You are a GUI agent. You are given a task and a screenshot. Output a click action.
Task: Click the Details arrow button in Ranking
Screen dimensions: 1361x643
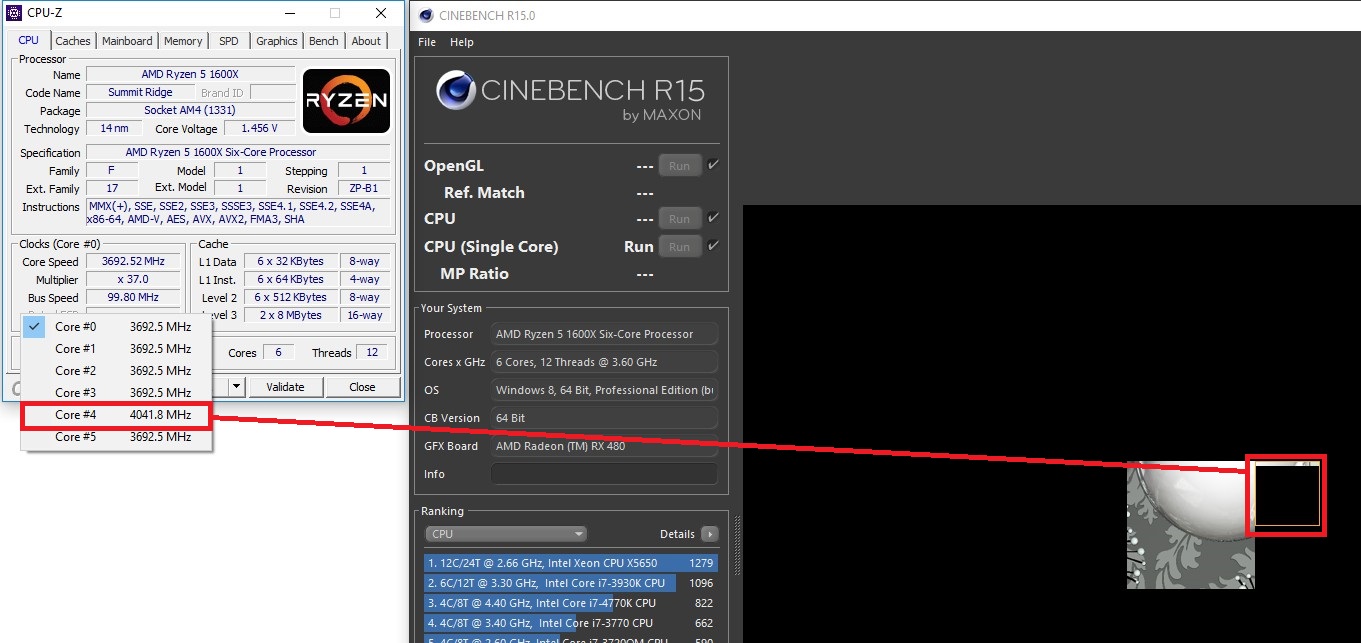[x=709, y=534]
